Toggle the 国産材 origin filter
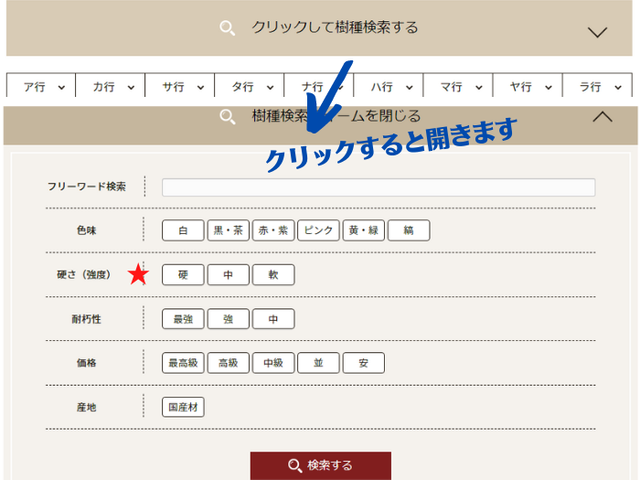The image size is (640, 480). point(183,407)
